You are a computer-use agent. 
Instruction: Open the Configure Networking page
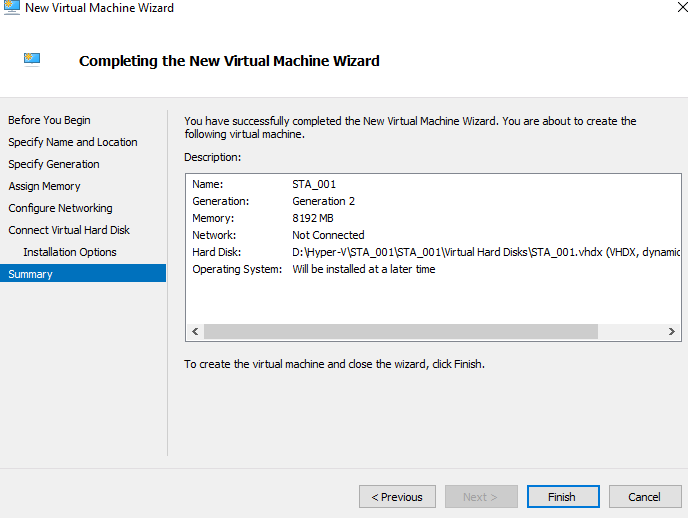pyautogui.click(x=60, y=208)
